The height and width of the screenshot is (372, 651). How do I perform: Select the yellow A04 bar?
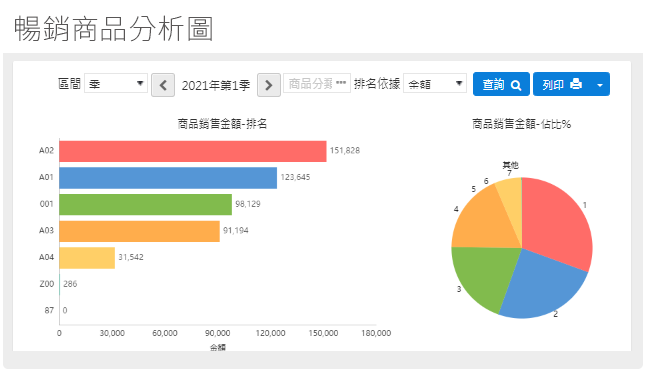click(x=87, y=258)
